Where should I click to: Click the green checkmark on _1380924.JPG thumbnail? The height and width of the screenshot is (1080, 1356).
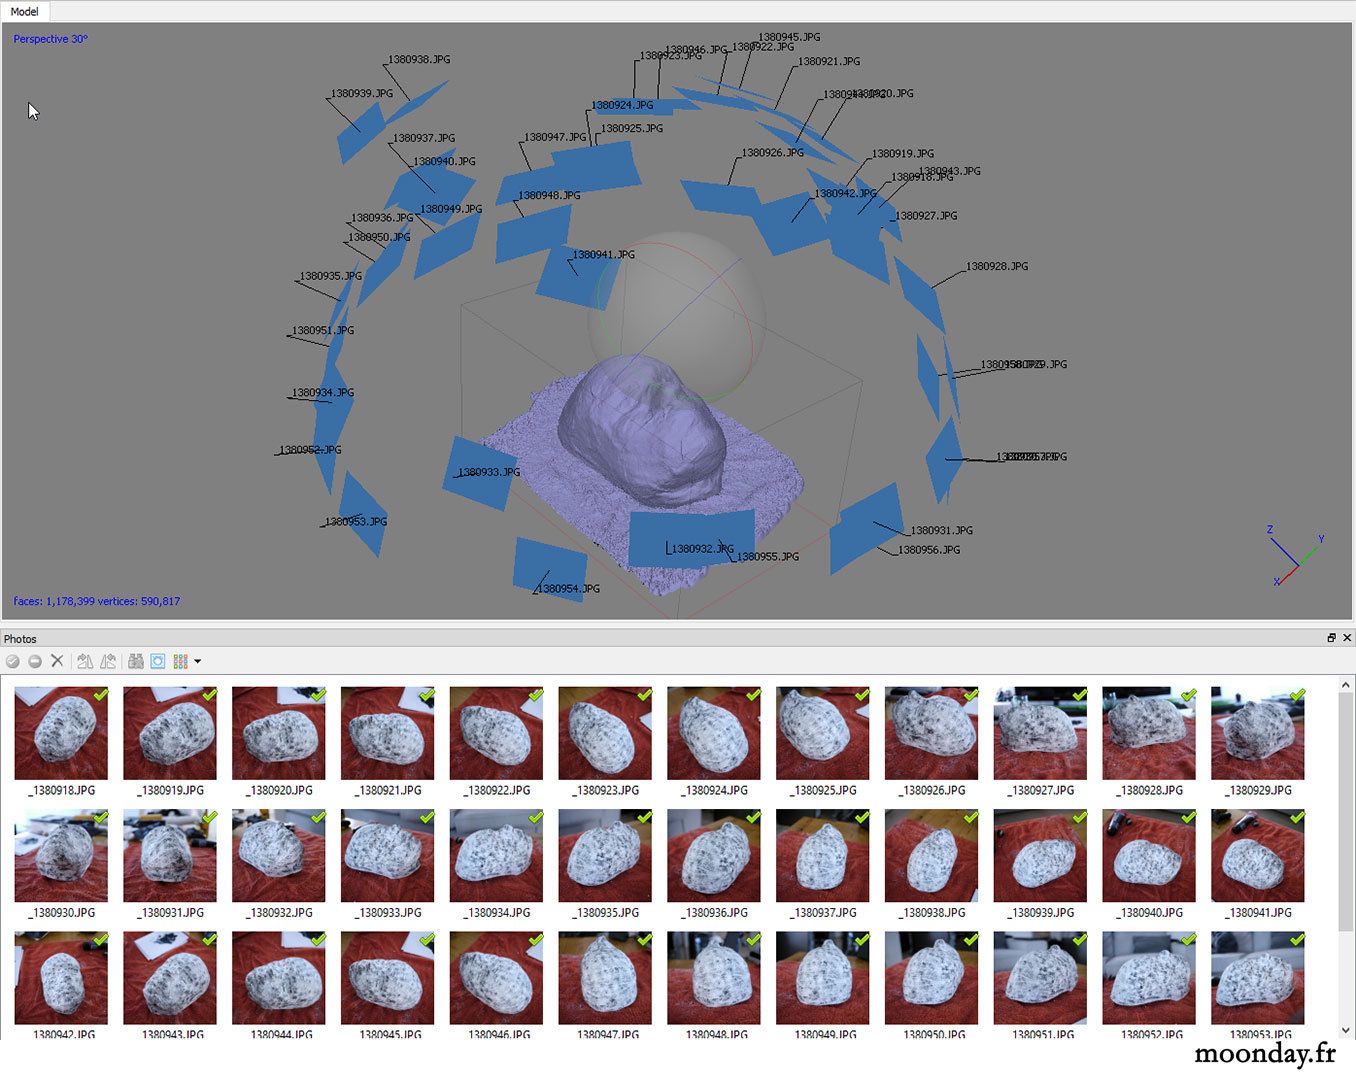coord(753,694)
